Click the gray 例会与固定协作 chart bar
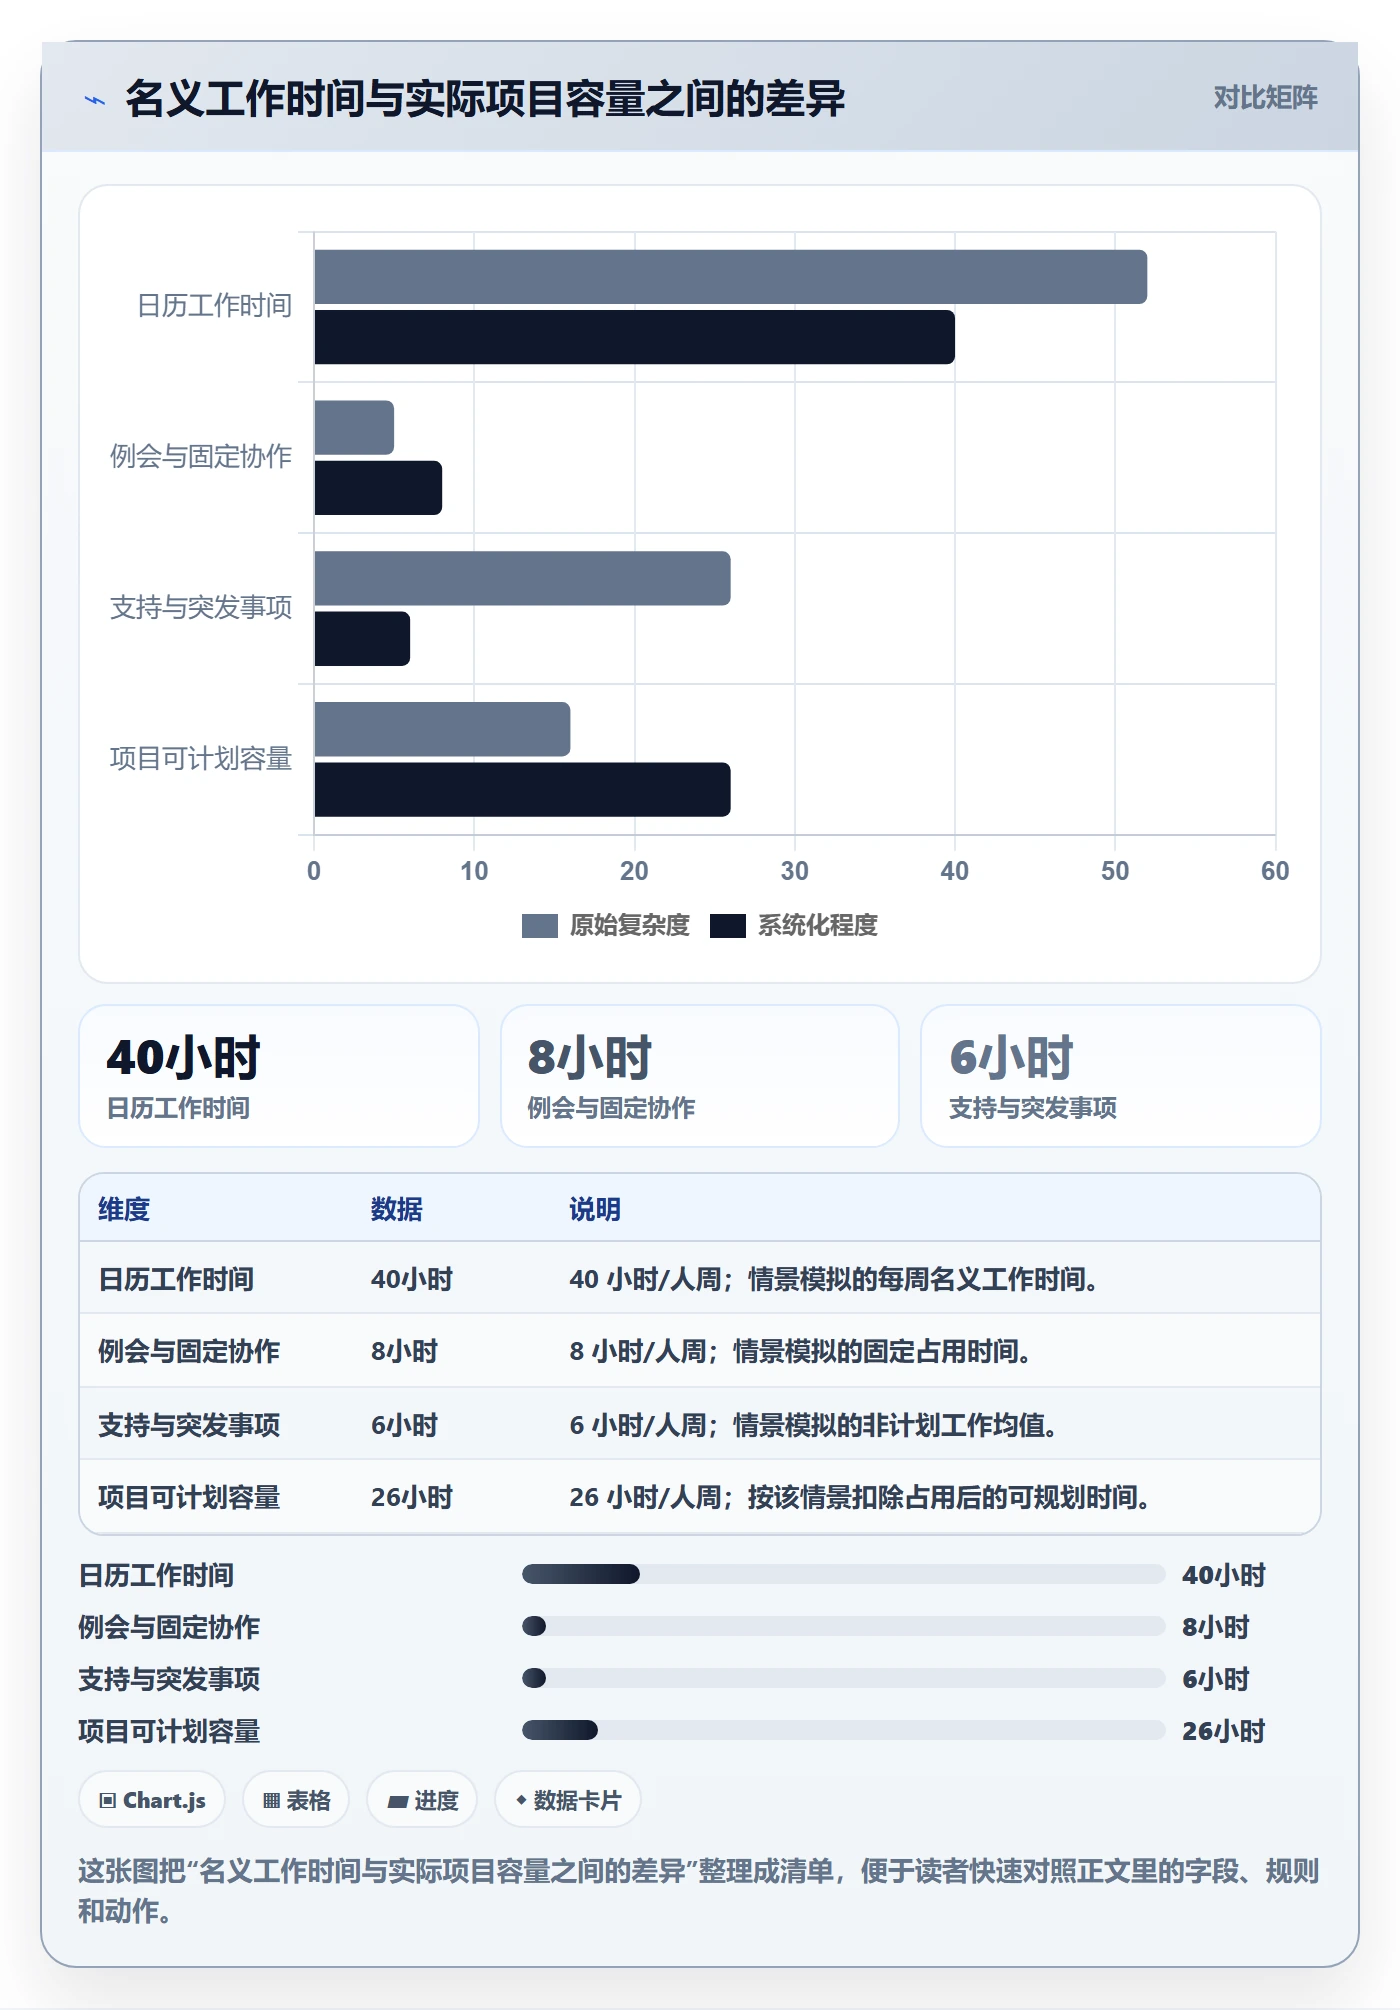Screen dimensions: 1400x2010 [x=354, y=428]
